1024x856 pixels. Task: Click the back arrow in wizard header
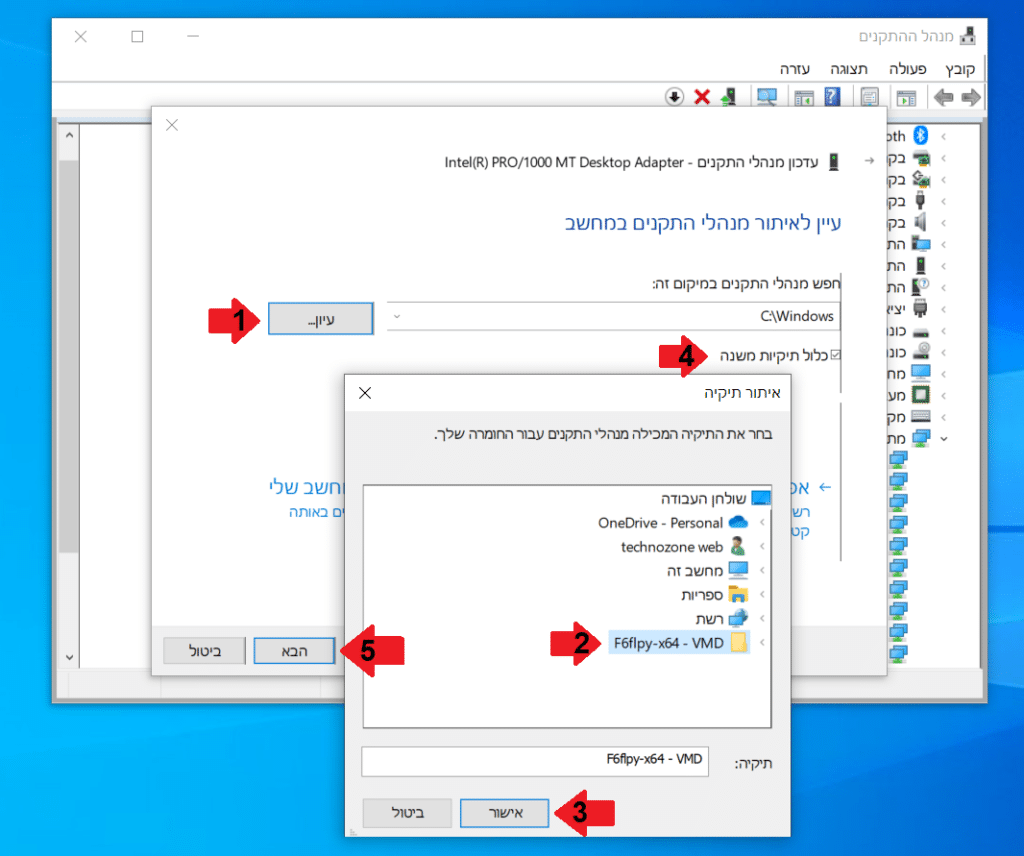[x=869, y=160]
